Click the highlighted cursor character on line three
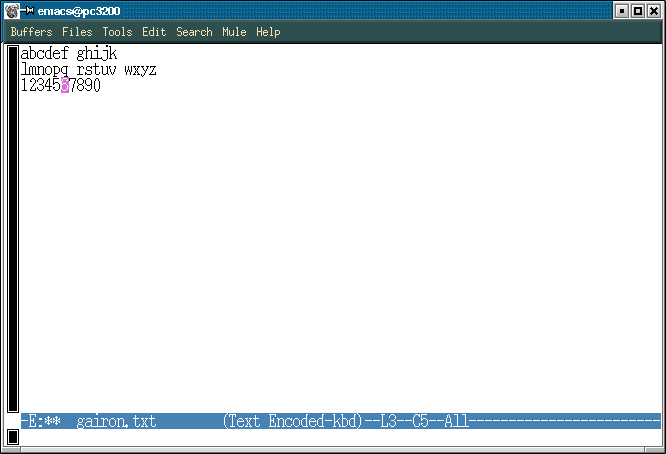The image size is (666, 454). click(x=65, y=85)
